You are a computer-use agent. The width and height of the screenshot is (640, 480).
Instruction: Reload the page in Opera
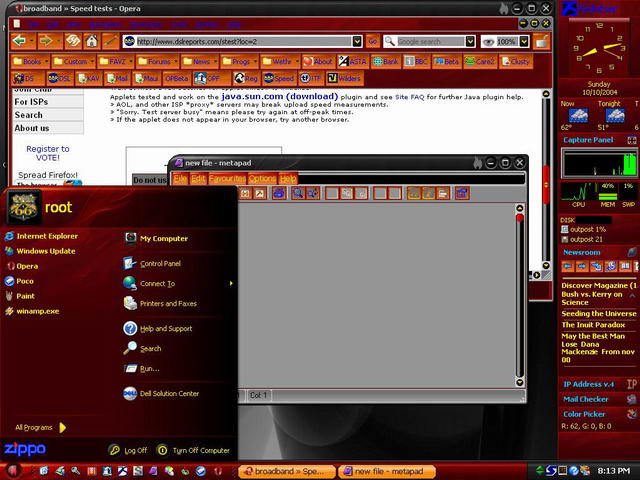pos(73,41)
